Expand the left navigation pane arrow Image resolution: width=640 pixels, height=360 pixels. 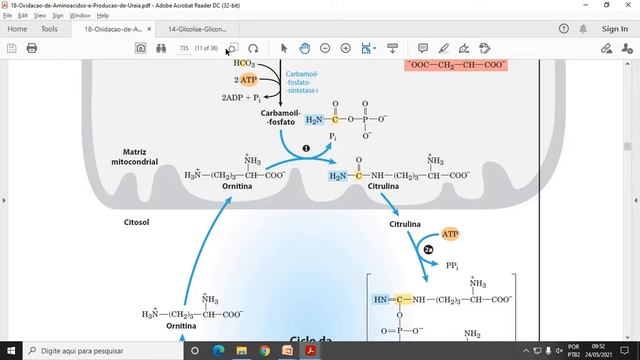(4, 200)
